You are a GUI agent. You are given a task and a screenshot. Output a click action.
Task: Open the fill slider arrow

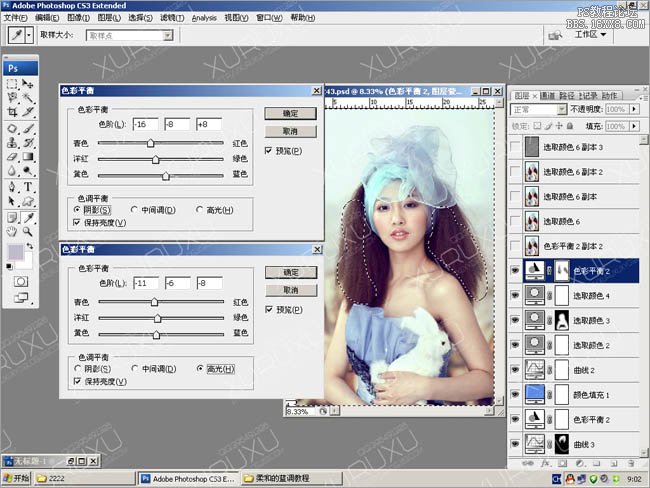coord(634,126)
